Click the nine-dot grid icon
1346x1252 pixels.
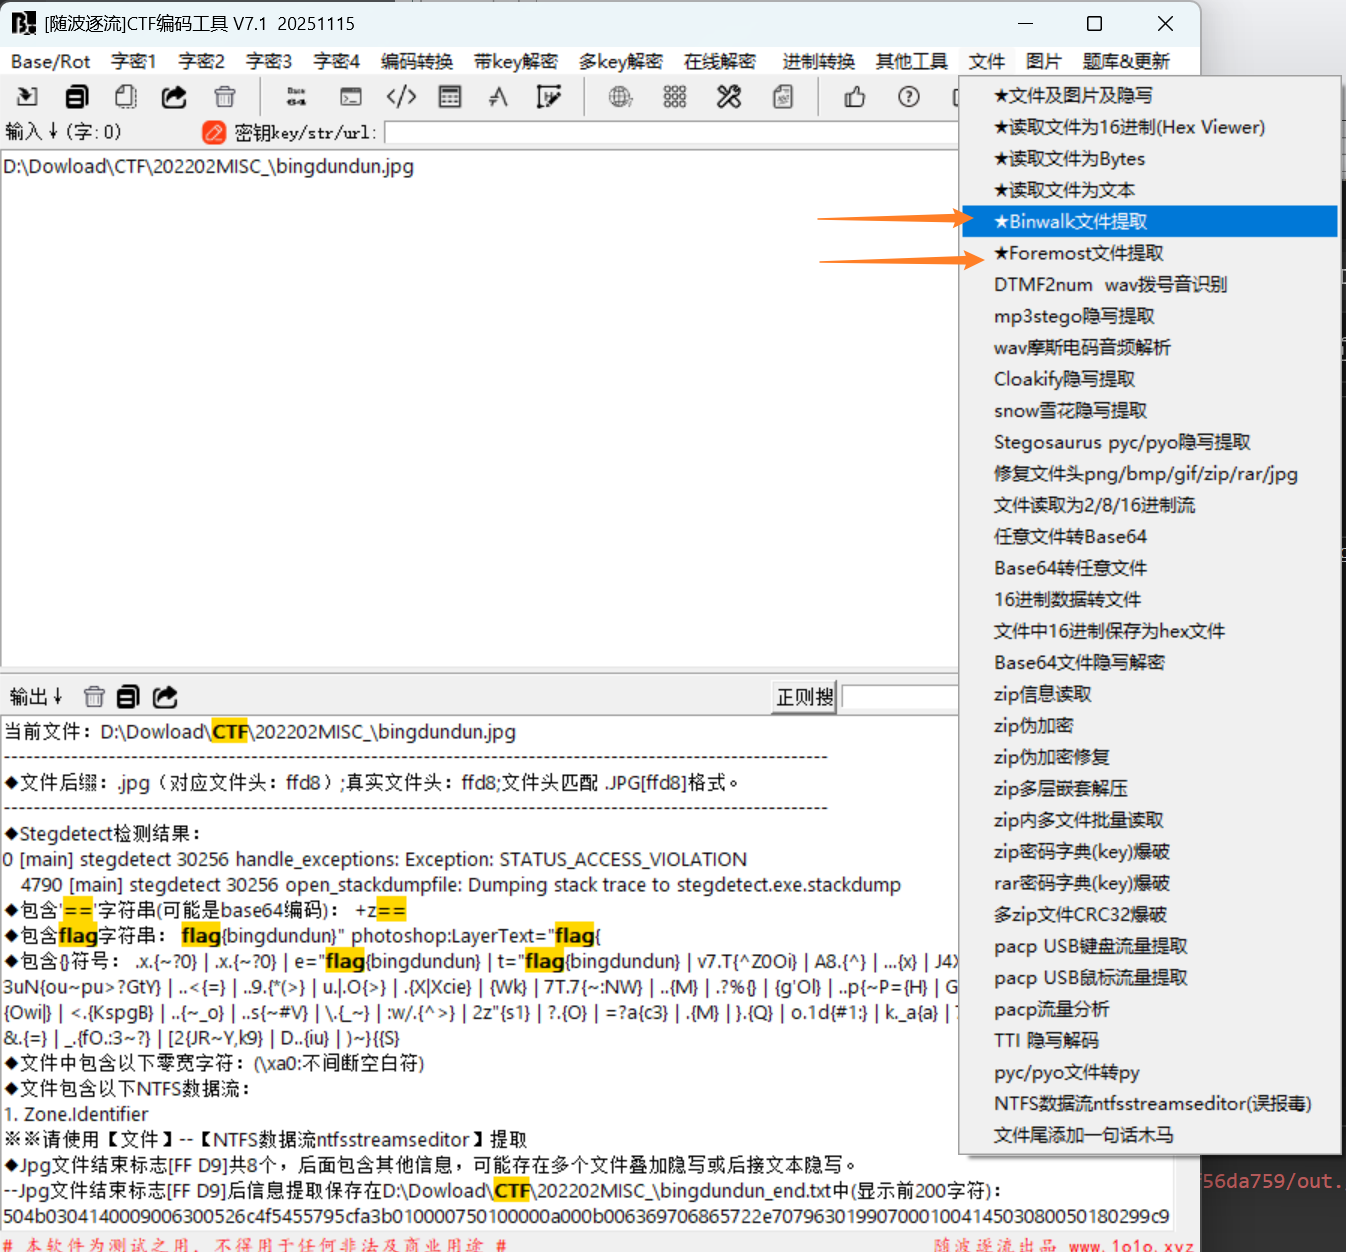[675, 97]
